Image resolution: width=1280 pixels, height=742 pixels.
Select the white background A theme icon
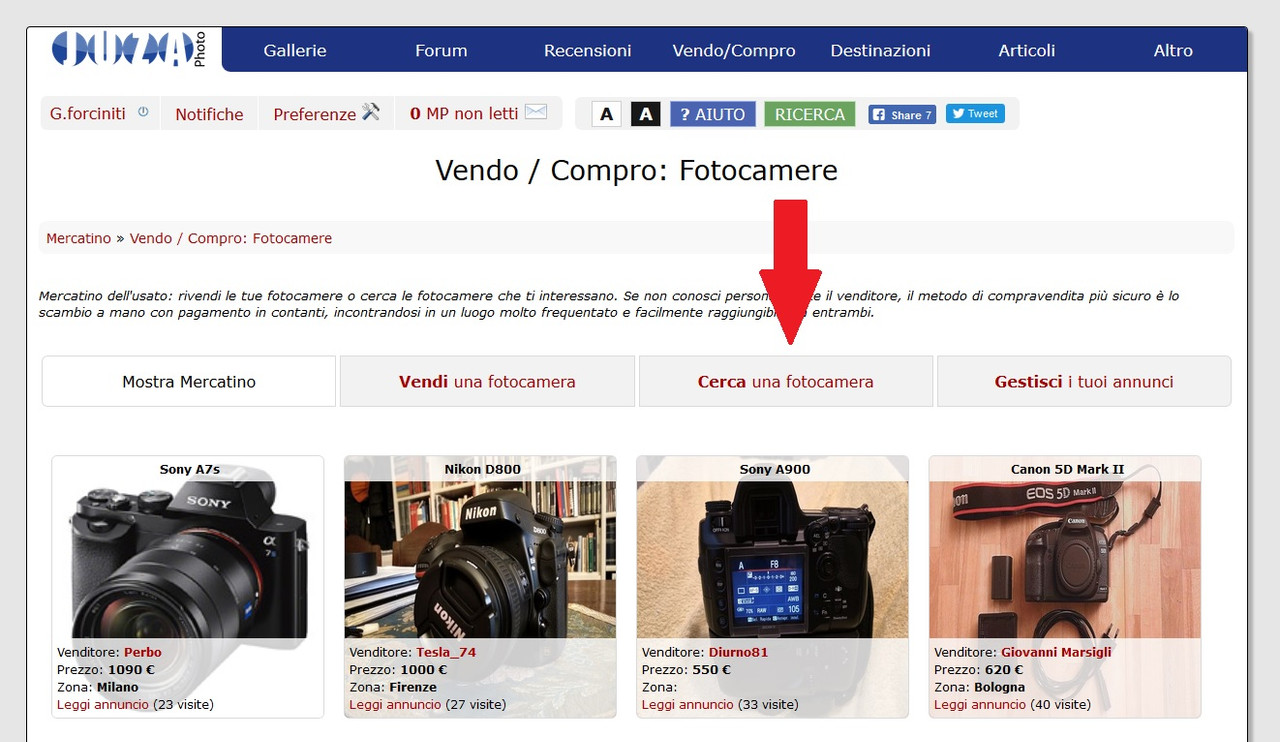click(x=606, y=114)
